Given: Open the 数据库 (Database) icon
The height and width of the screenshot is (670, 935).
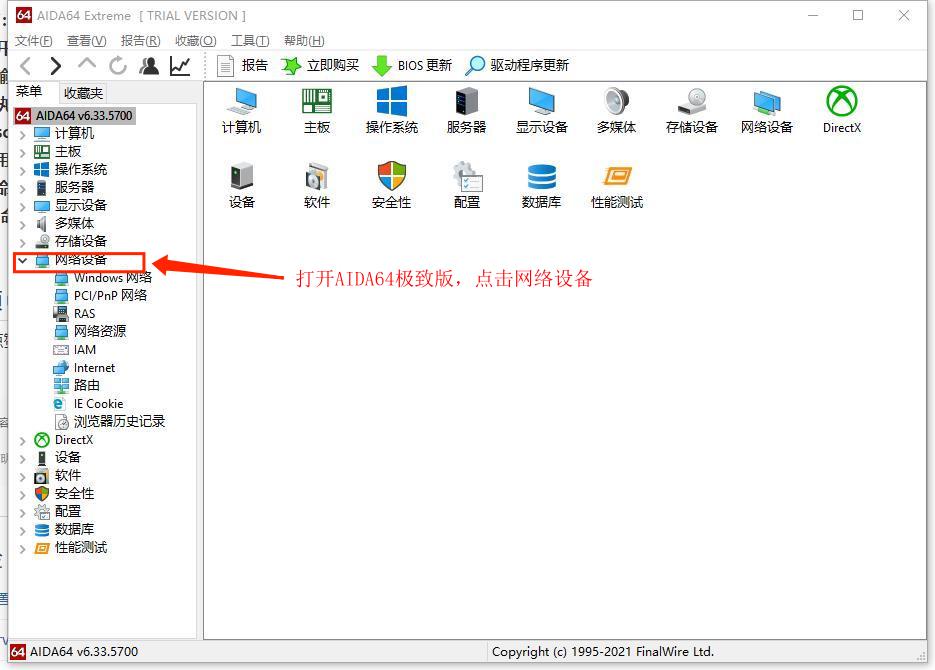Looking at the screenshot, I should pos(541,180).
